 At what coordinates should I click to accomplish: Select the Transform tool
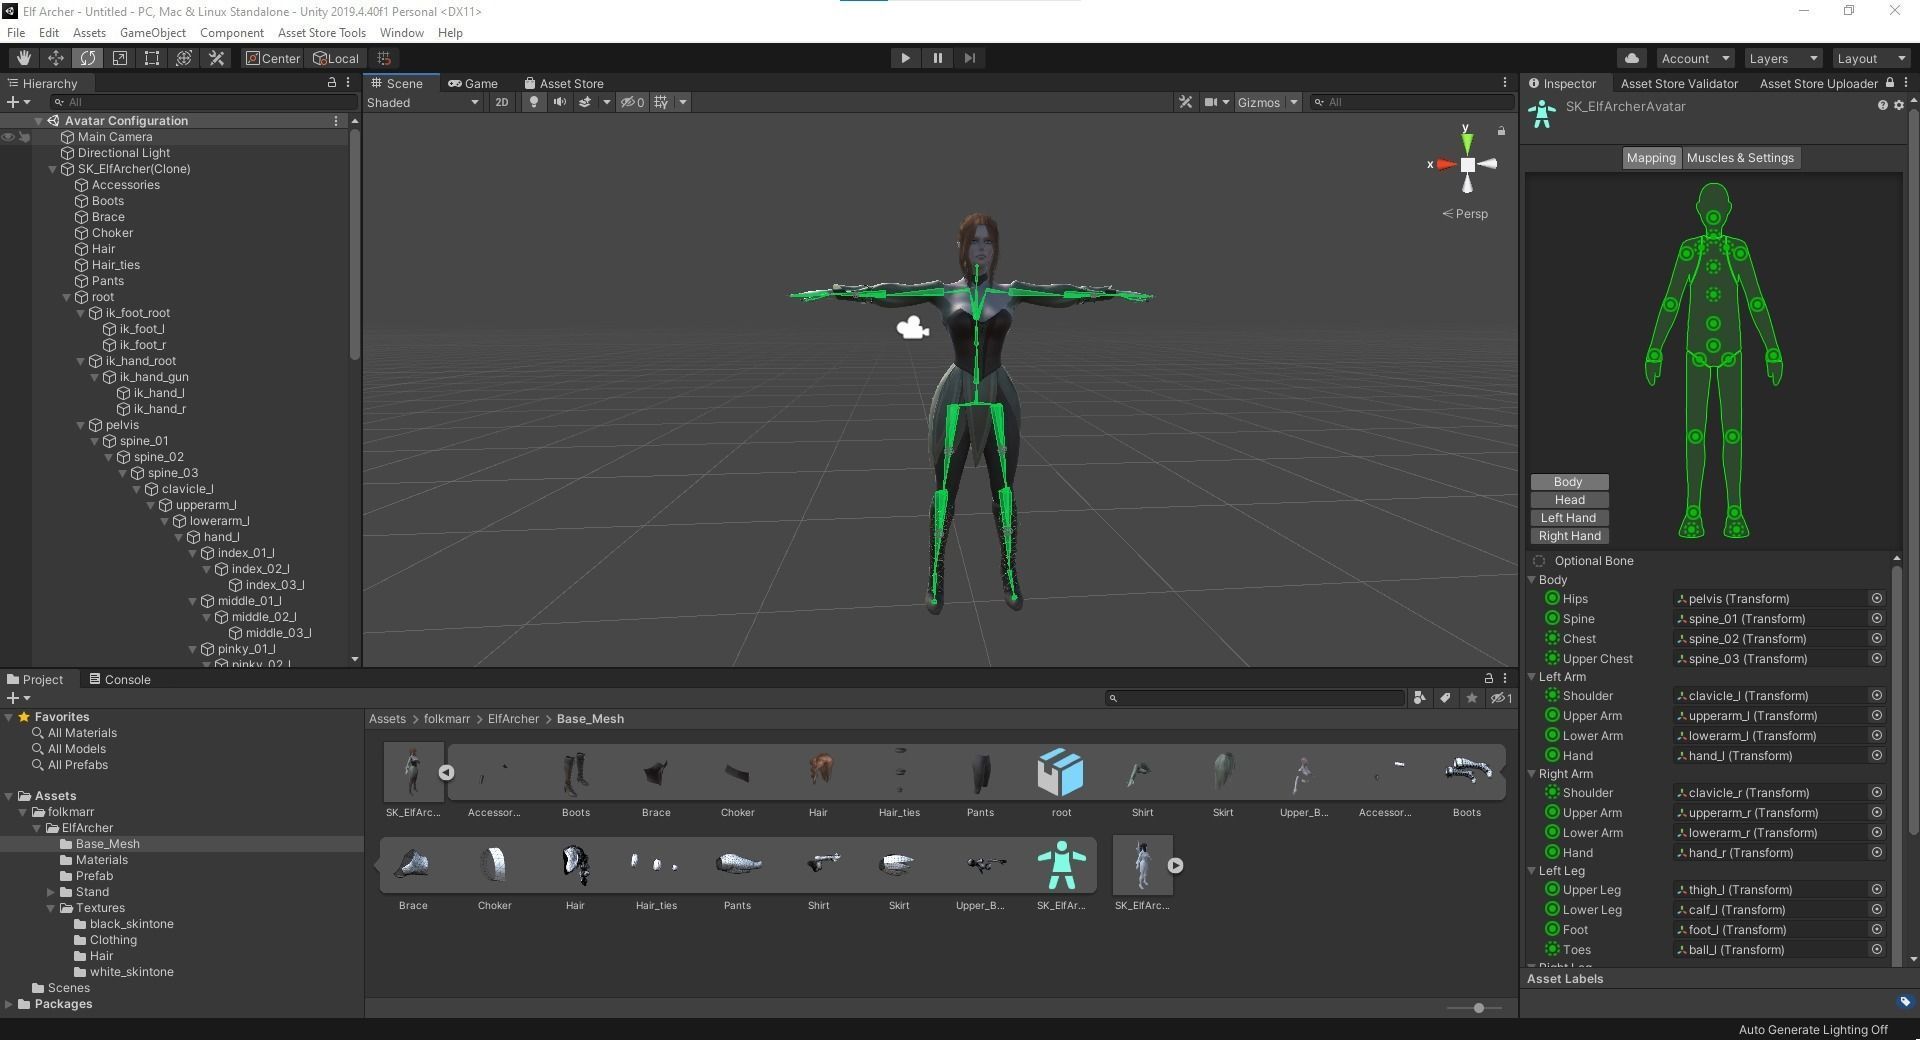[183, 58]
